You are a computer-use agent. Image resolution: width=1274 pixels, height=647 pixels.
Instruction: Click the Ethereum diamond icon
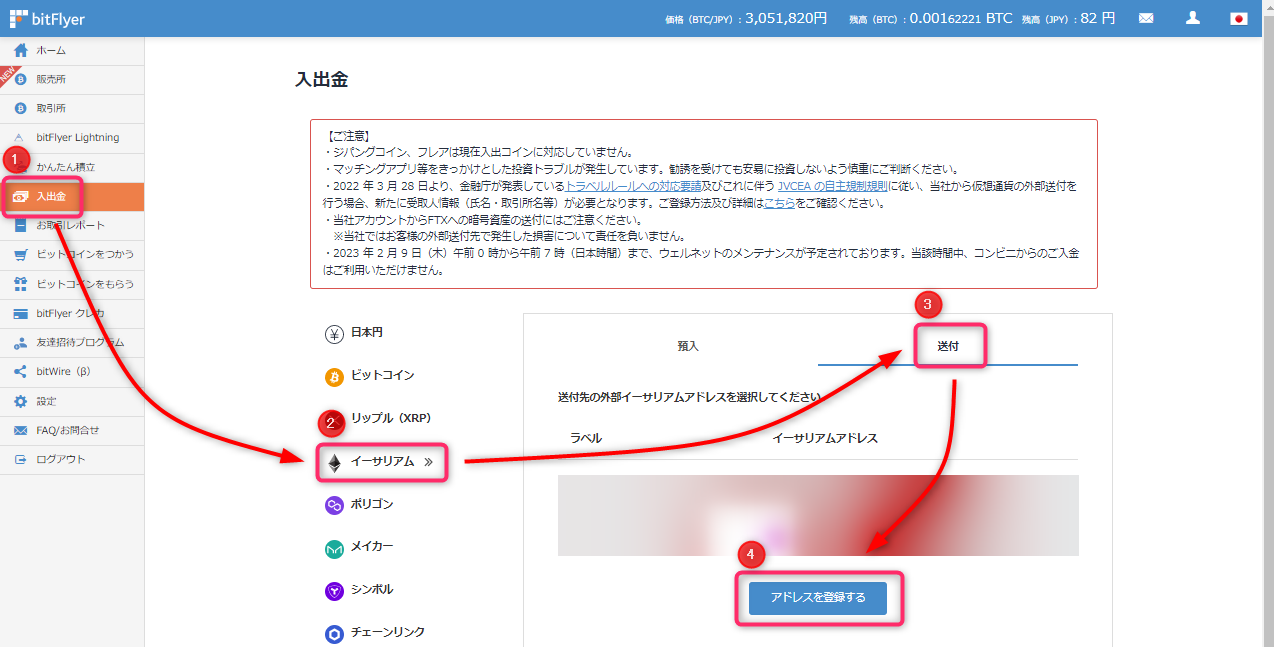[x=334, y=462]
